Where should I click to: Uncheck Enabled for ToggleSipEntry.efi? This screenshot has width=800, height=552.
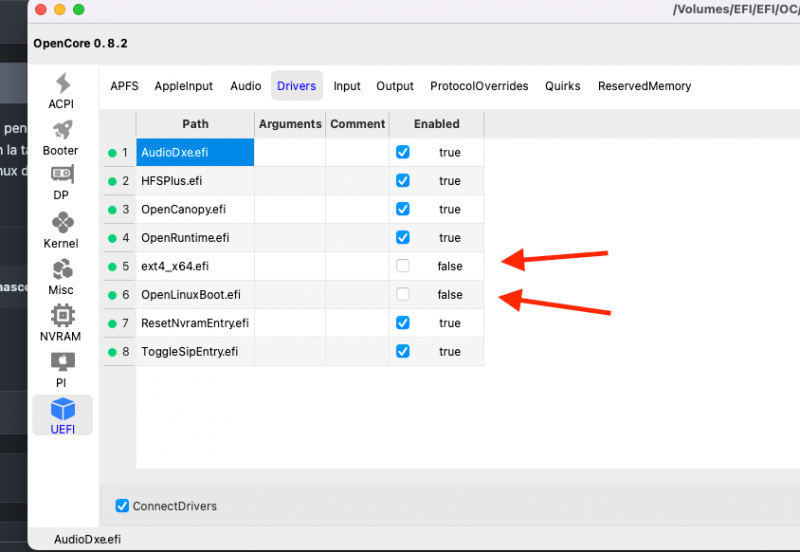403,351
